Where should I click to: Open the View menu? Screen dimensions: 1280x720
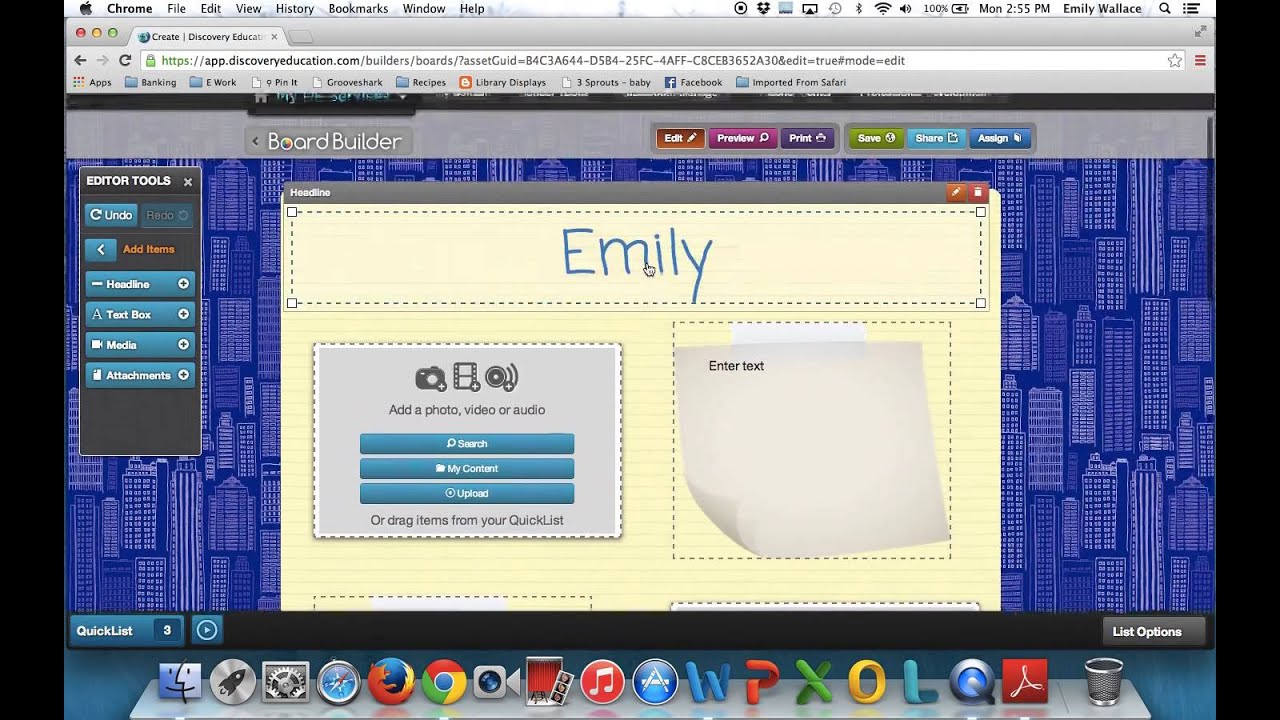point(248,9)
